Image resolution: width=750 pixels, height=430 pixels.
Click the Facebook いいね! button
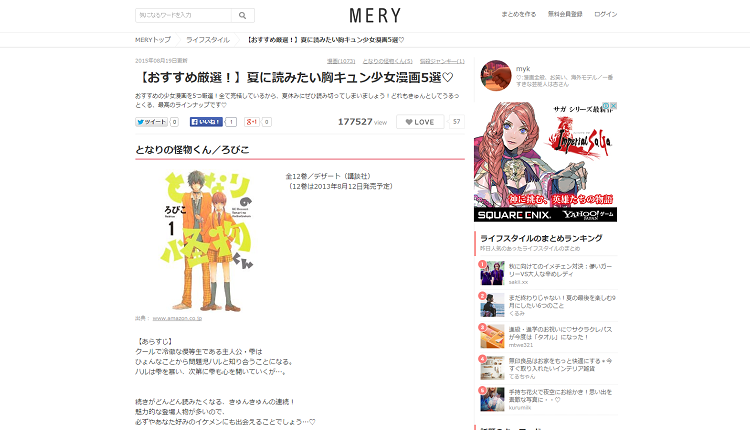[206, 122]
